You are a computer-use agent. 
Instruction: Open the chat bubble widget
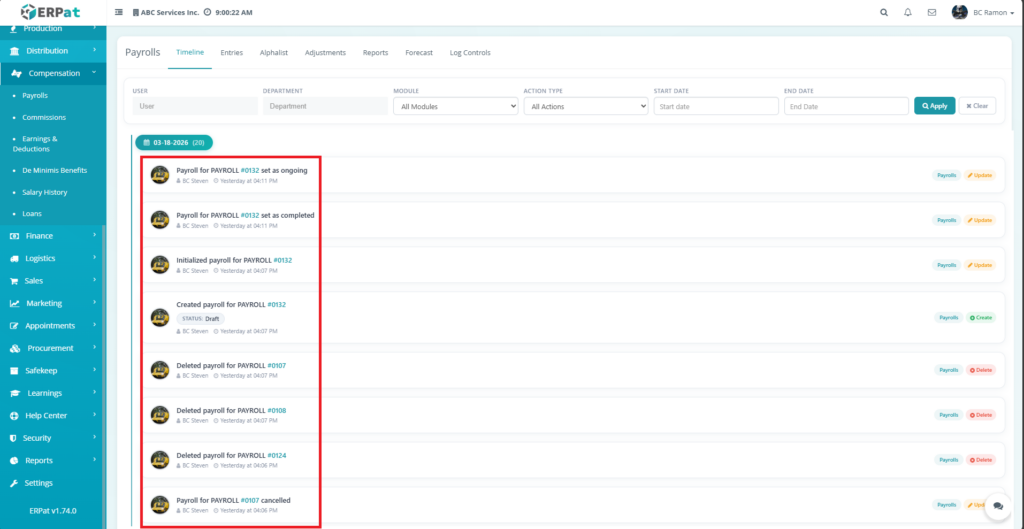pos(997,506)
